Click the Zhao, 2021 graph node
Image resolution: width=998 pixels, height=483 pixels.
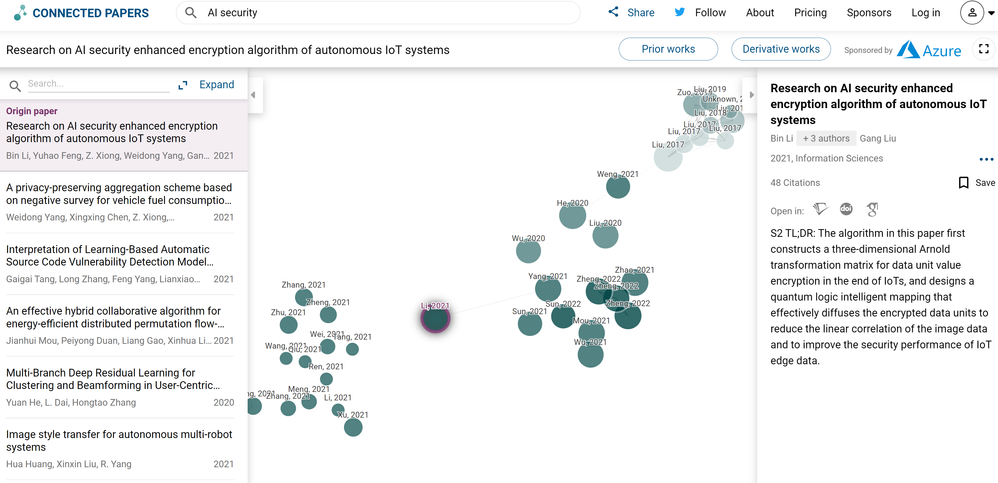pos(635,283)
